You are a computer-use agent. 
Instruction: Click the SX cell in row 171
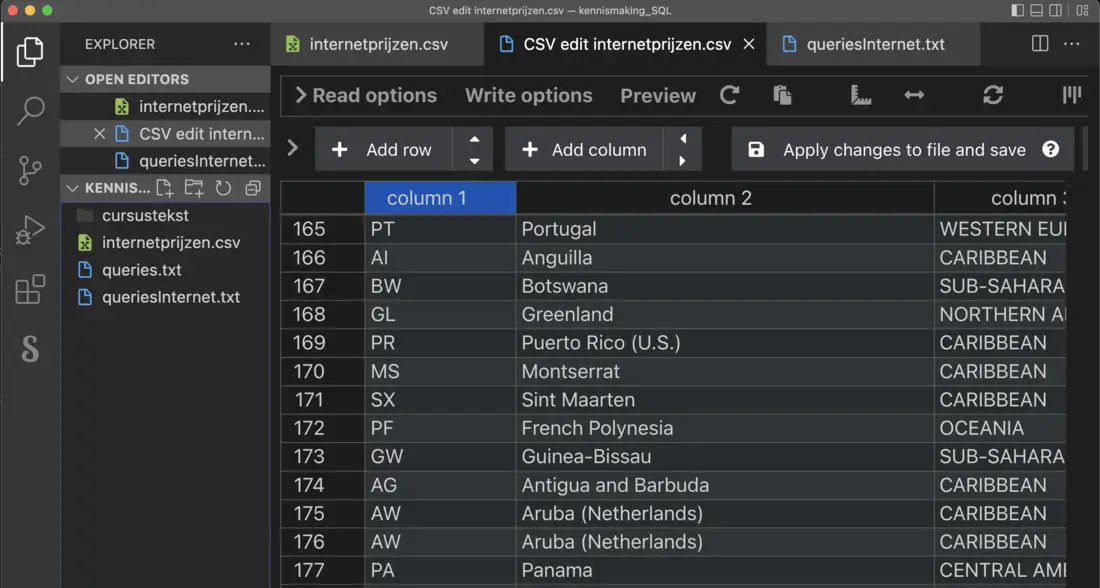[x=441, y=400]
